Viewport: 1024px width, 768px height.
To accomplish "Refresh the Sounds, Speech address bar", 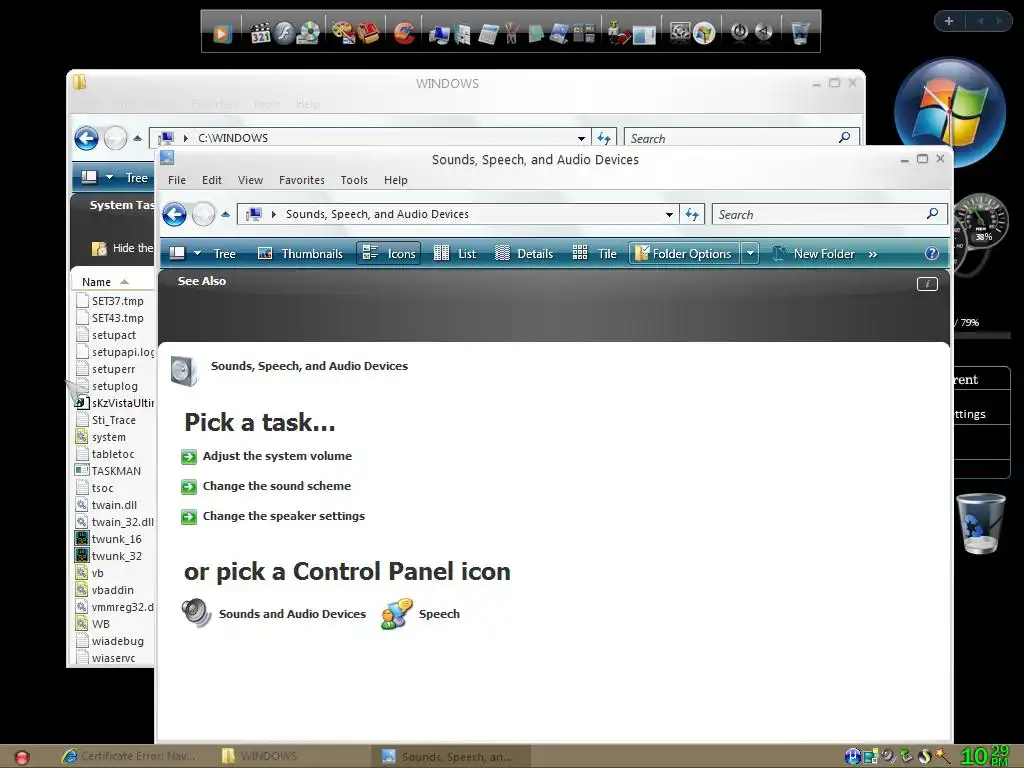I will (692, 214).
